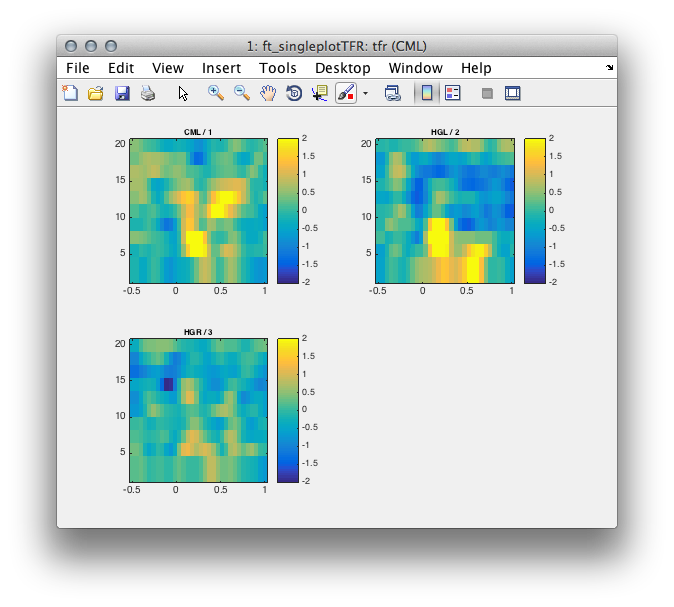Click the dock figure arrow at menu bar end
This screenshot has width=674, height=607.
610,67
